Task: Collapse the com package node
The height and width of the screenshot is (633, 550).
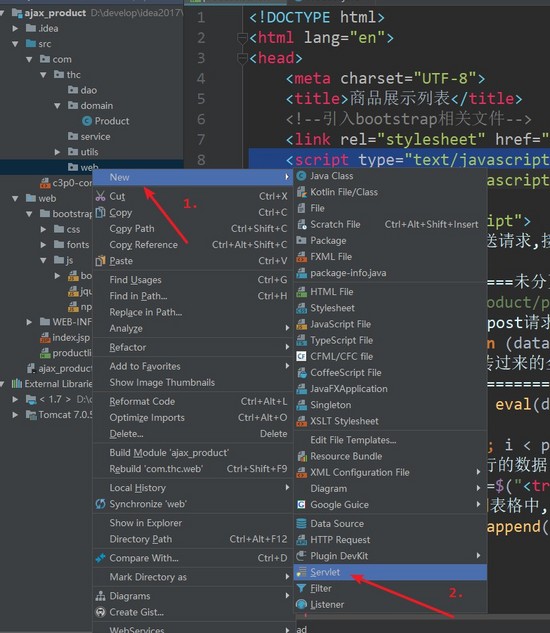Action: point(29,59)
